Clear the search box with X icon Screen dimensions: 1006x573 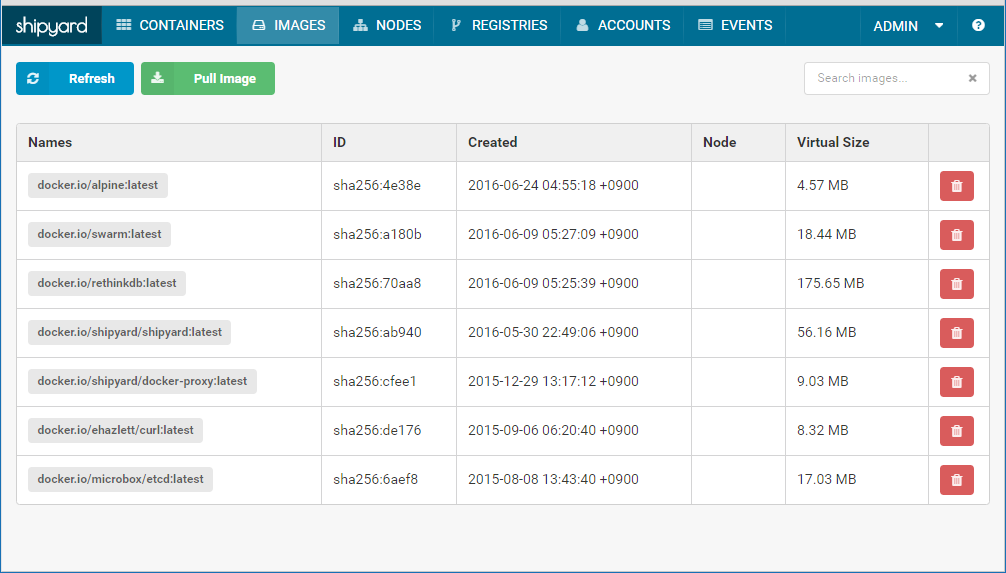pyautogui.click(x=972, y=78)
